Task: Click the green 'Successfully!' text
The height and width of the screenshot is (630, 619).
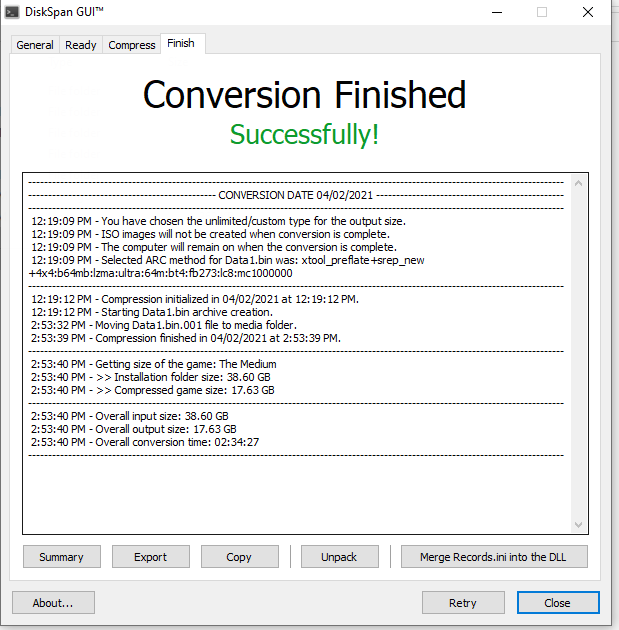Action: click(x=304, y=134)
